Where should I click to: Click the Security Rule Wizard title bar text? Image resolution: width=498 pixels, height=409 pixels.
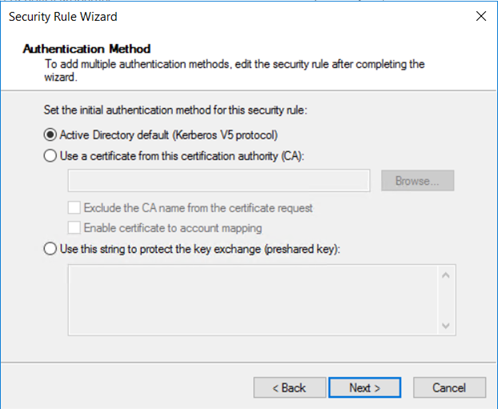(x=63, y=17)
